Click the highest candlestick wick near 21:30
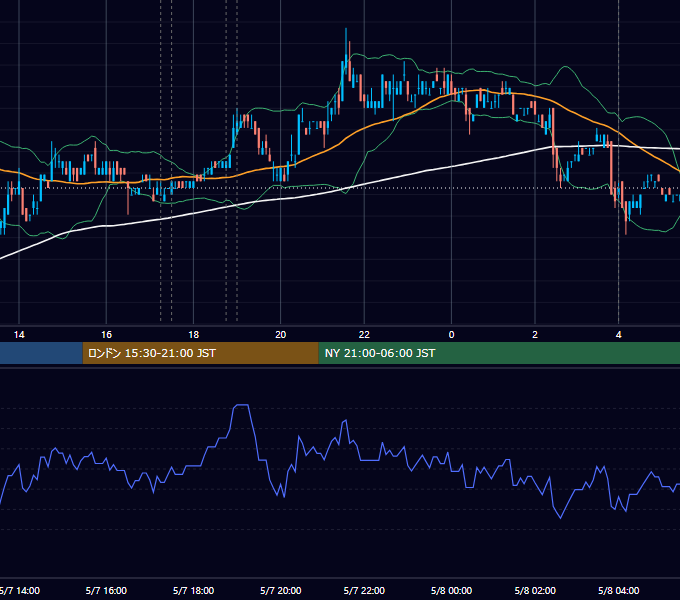The width and height of the screenshot is (680, 600). pos(346,43)
